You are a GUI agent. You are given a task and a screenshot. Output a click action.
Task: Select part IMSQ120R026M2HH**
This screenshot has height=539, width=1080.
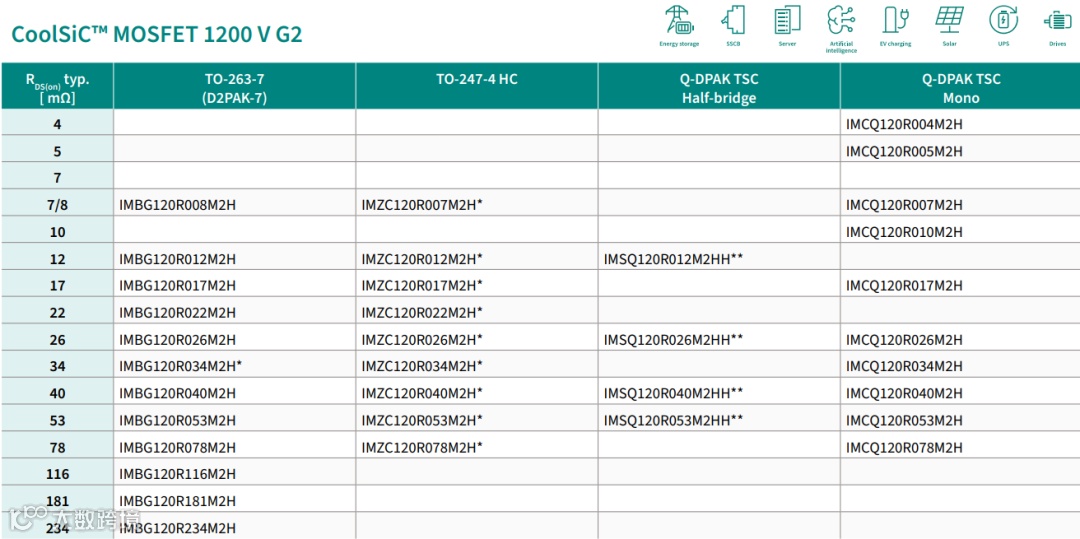click(x=674, y=339)
